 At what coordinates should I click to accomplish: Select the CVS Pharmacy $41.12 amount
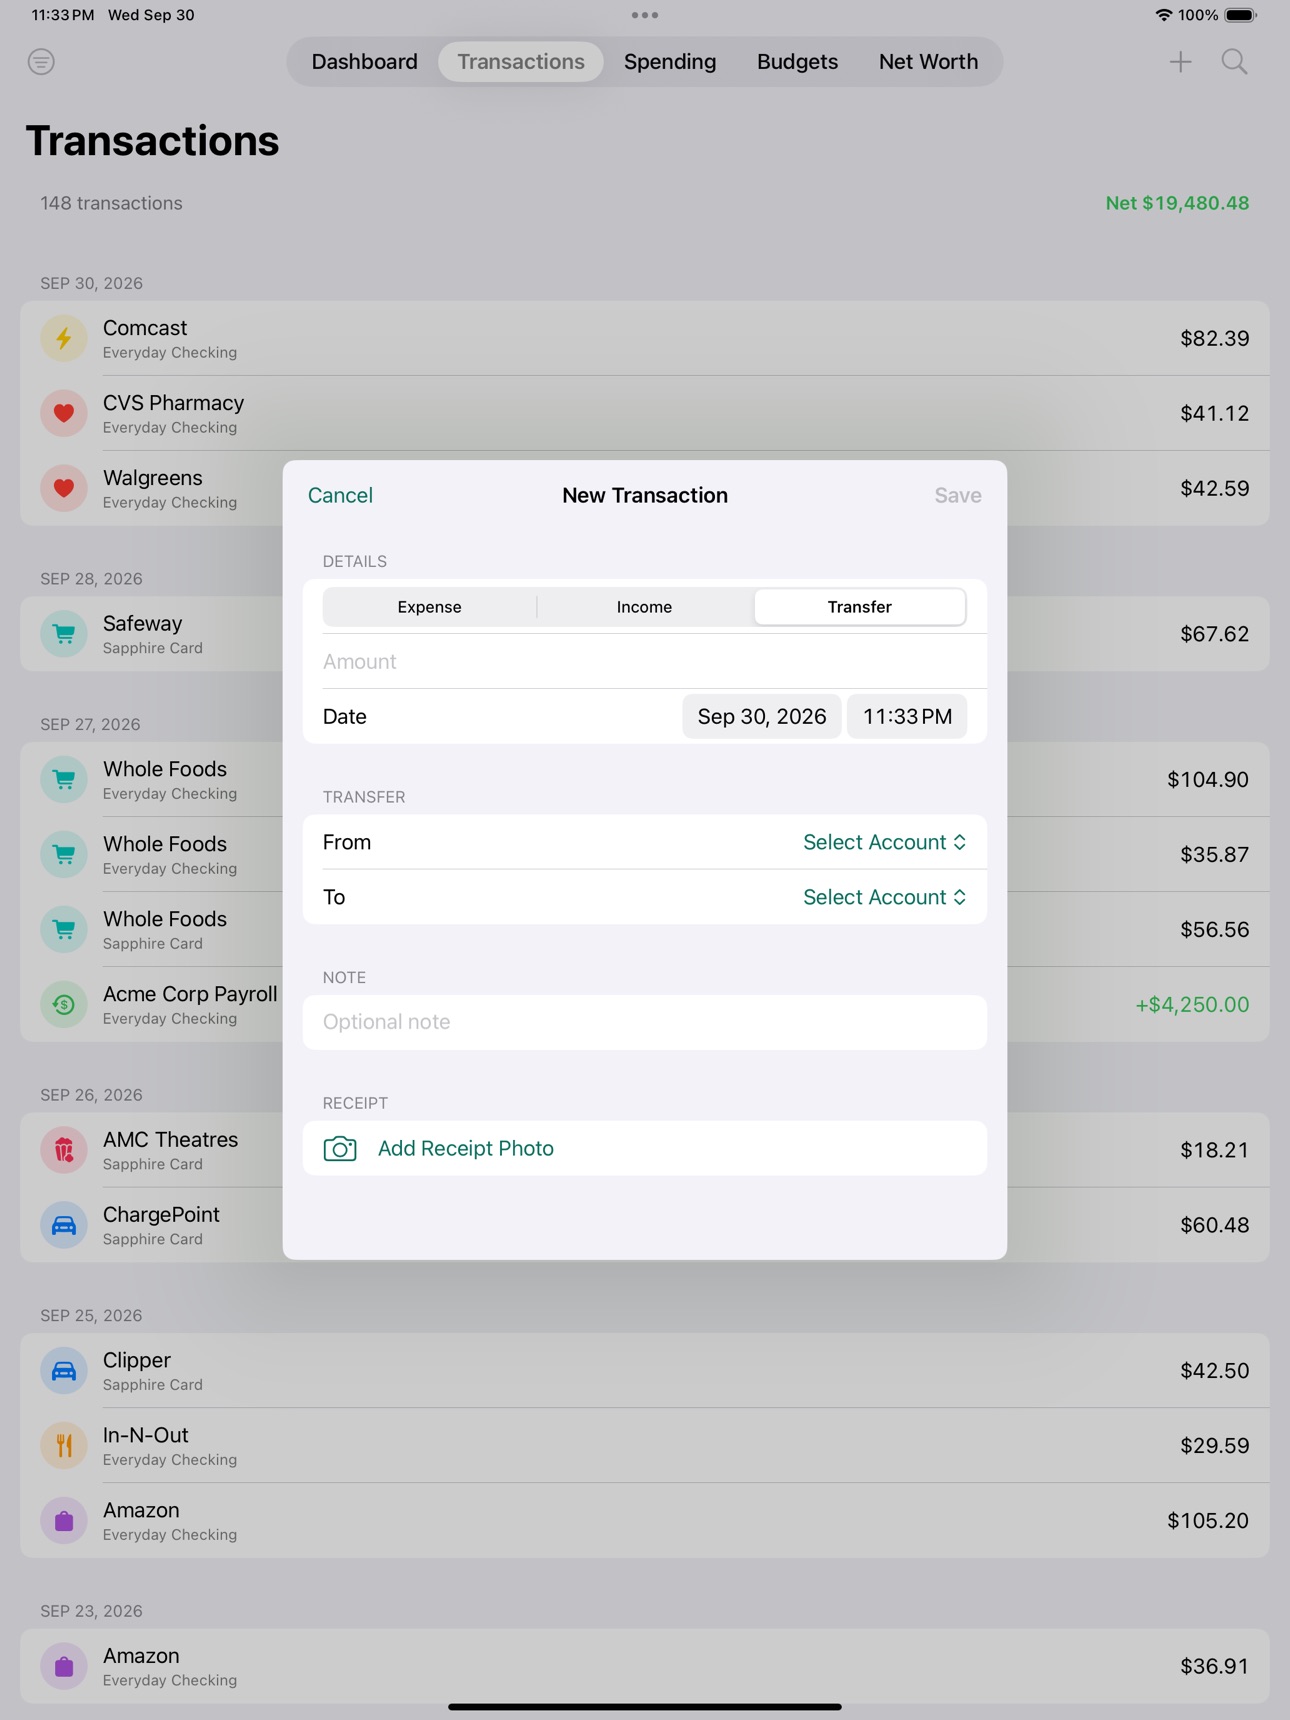[1215, 413]
